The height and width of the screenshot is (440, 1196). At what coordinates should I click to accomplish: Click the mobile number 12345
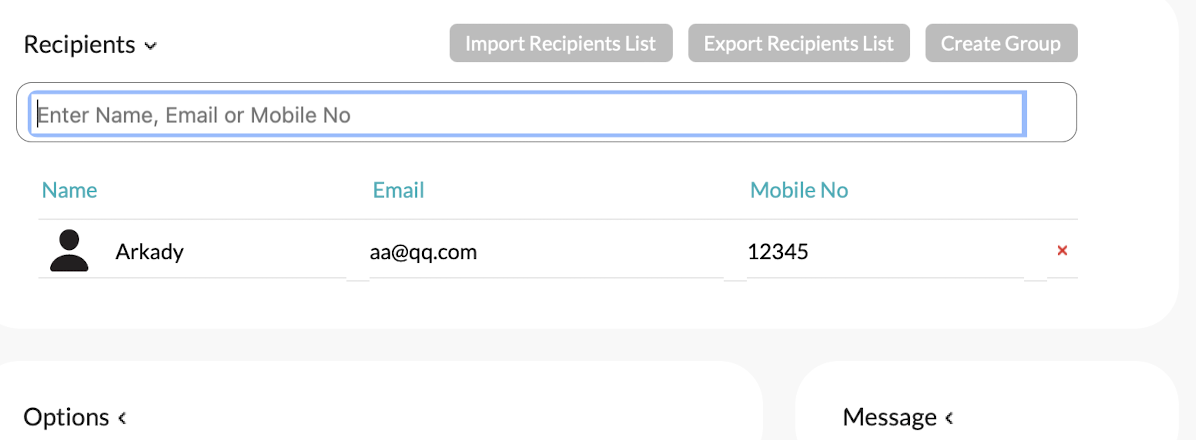pos(778,252)
